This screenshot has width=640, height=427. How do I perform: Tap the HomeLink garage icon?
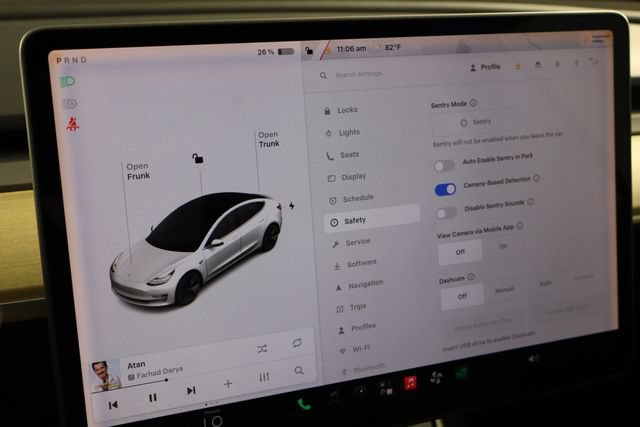click(x=538, y=64)
